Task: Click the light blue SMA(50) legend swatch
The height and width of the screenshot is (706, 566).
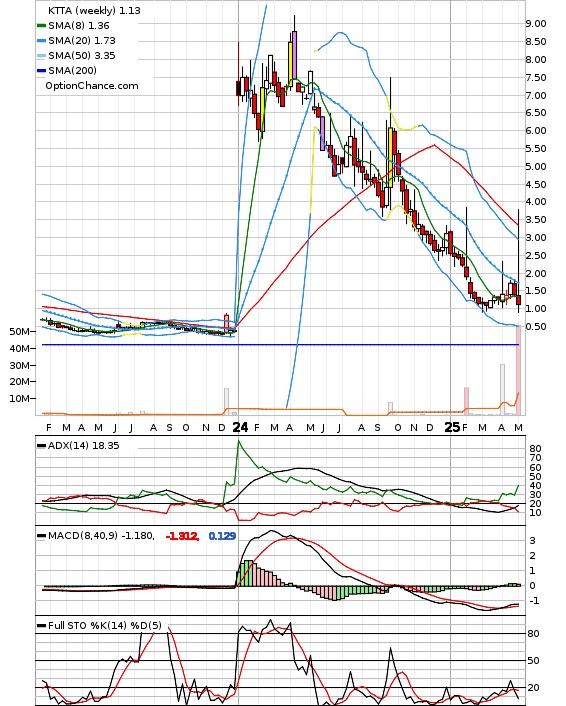Action: coord(41,56)
